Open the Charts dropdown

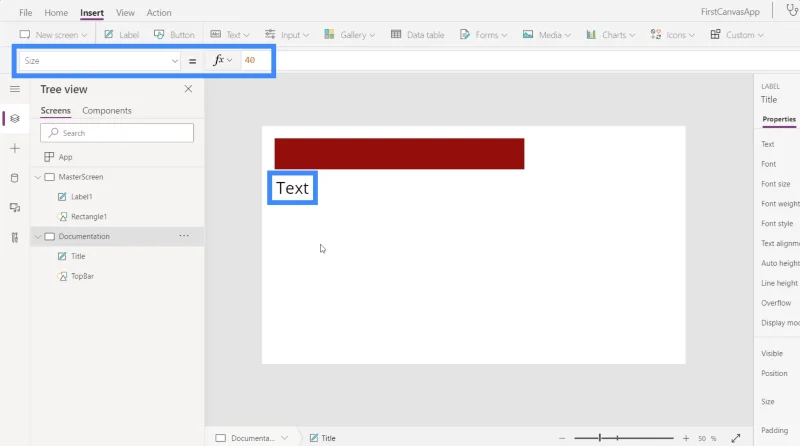(x=610, y=35)
